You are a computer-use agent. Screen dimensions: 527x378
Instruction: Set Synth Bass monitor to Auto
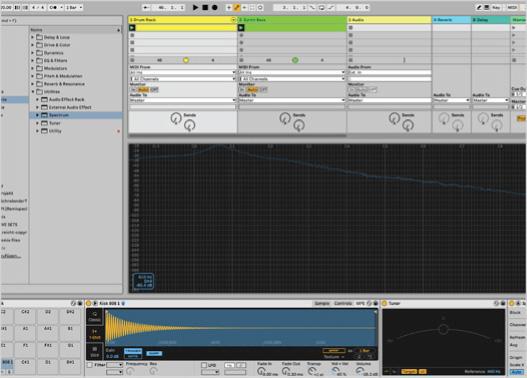[252, 90]
